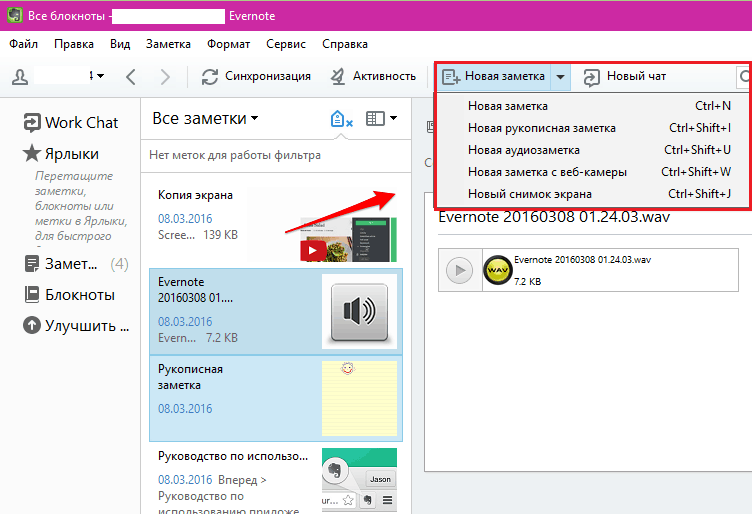752x514 pixels.
Task: Play the wav audio attachment
Action: click(459, 270)
